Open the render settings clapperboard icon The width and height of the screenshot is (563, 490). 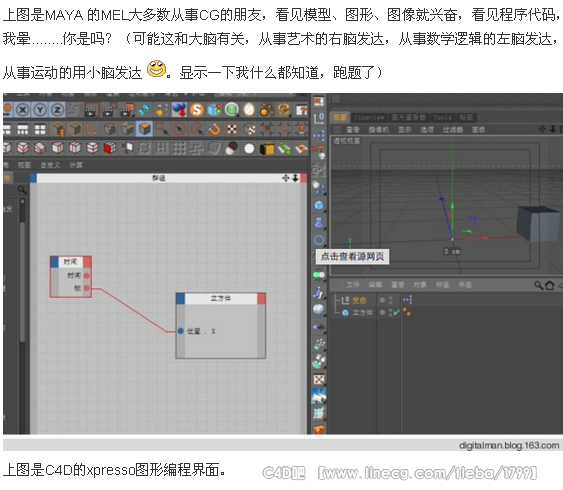click(126, 110)
